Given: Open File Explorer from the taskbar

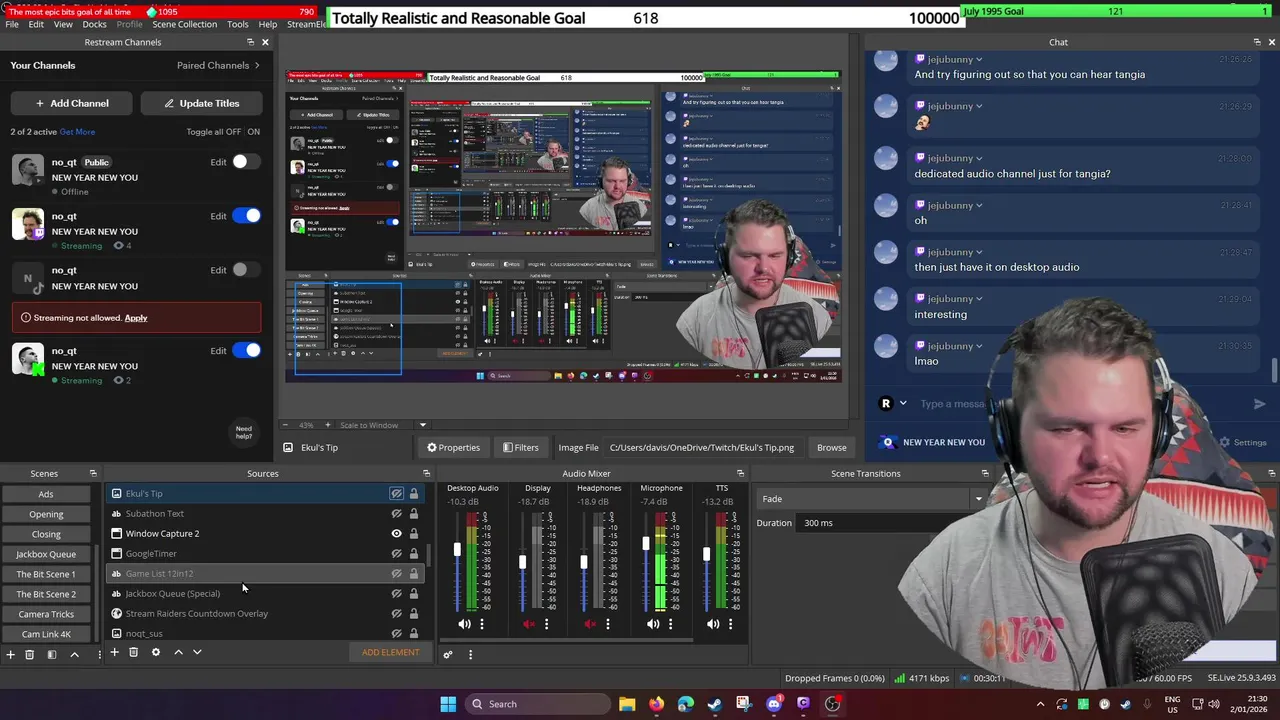Looking at the screenshot, I should point(627,704).
